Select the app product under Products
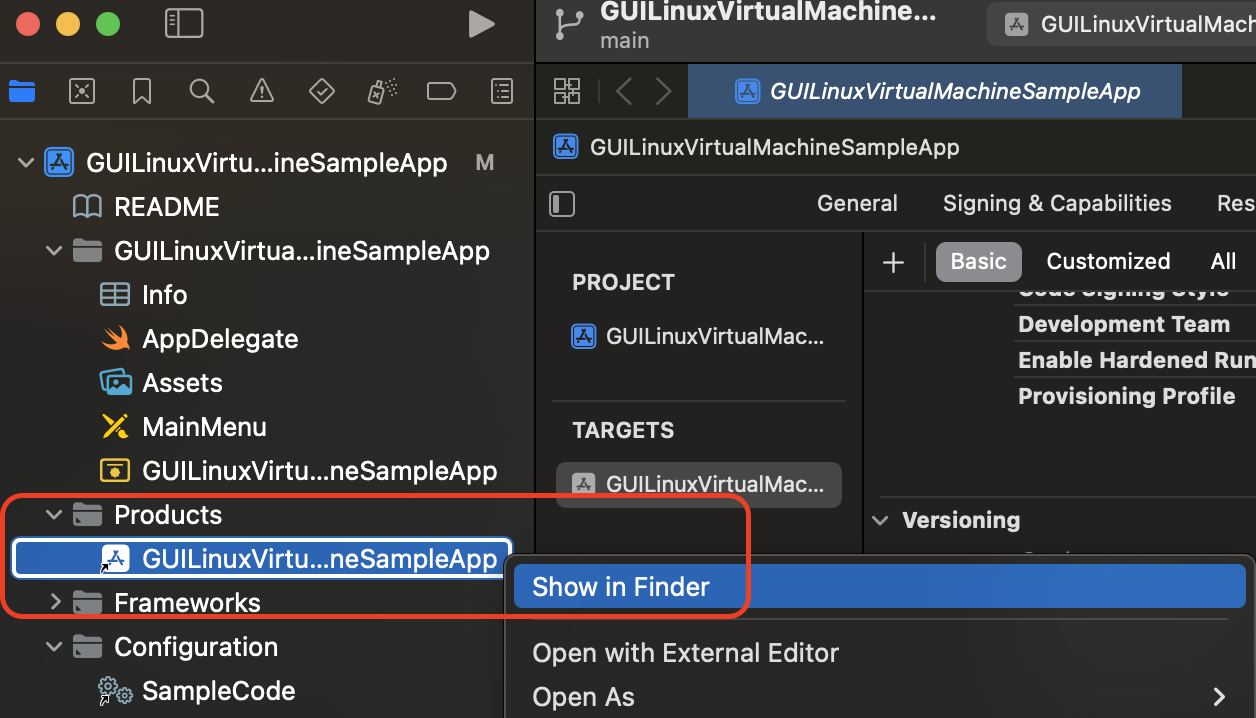 [262, 559]
